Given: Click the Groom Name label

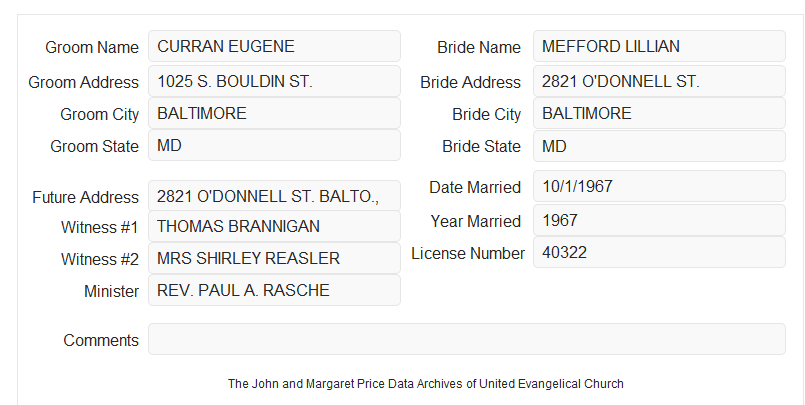Looking at the screenshot, I should tap(92, 47).
